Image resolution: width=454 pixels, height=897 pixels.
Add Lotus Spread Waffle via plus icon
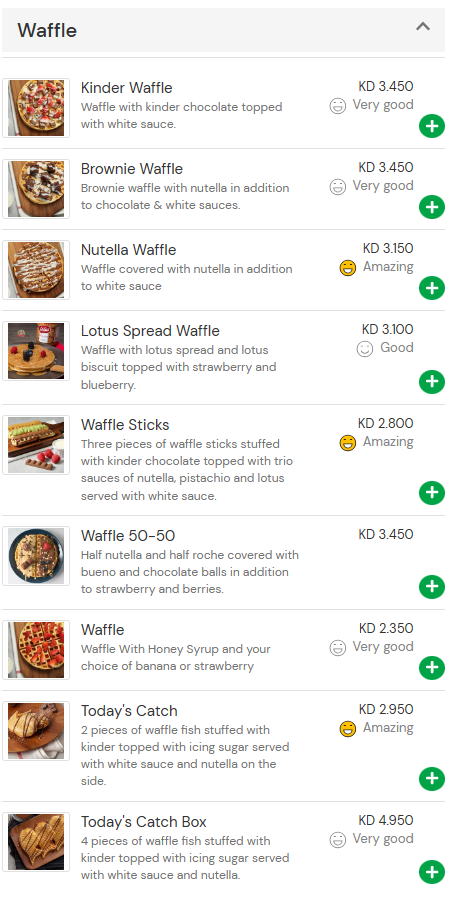pos(432,382)
